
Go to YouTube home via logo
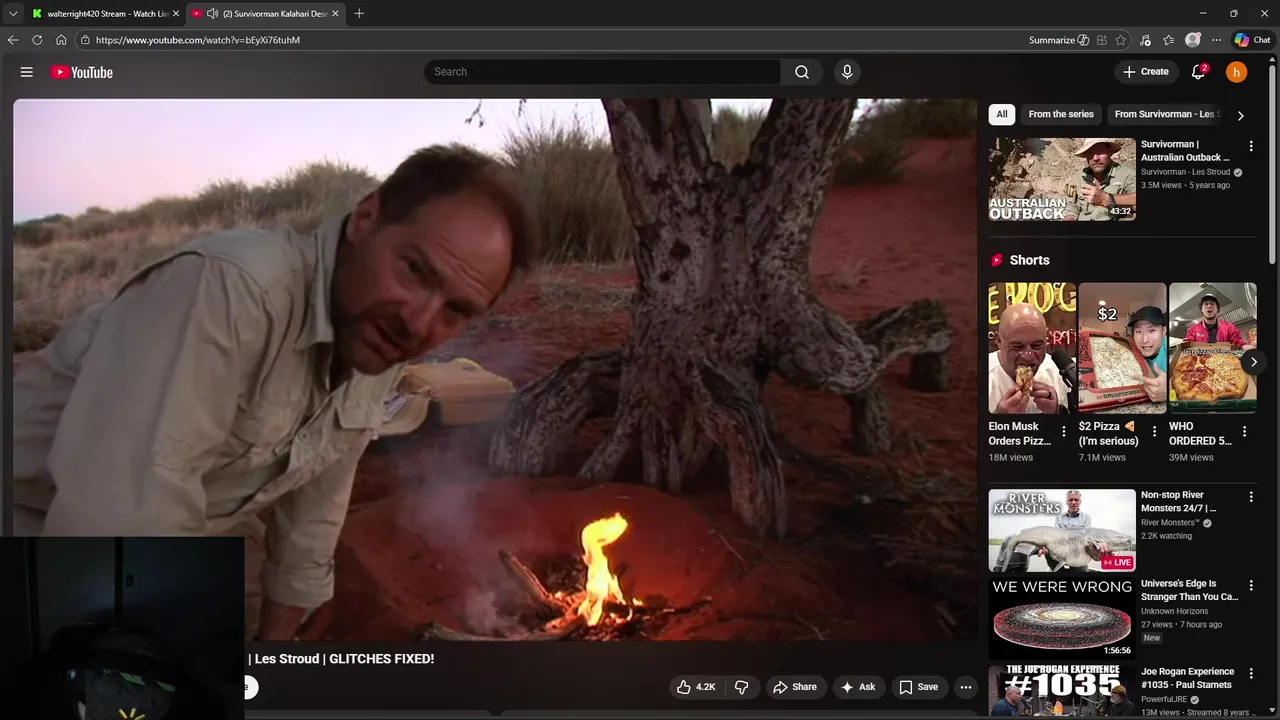[x=82, y=72]
